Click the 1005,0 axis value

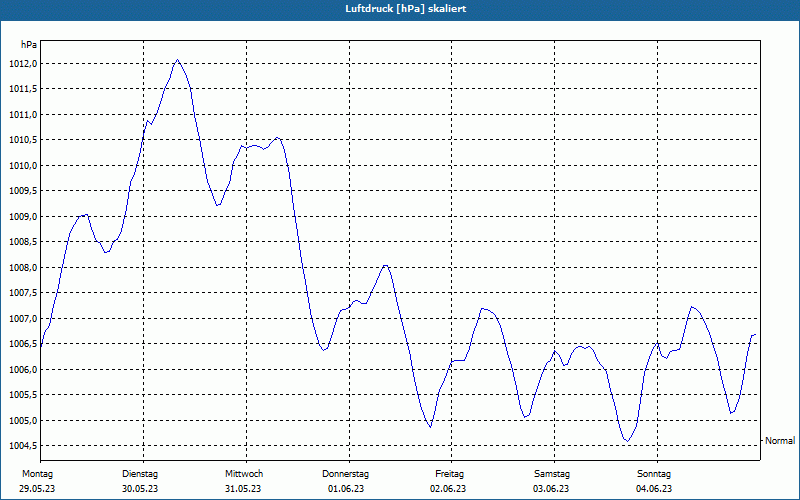23,421
